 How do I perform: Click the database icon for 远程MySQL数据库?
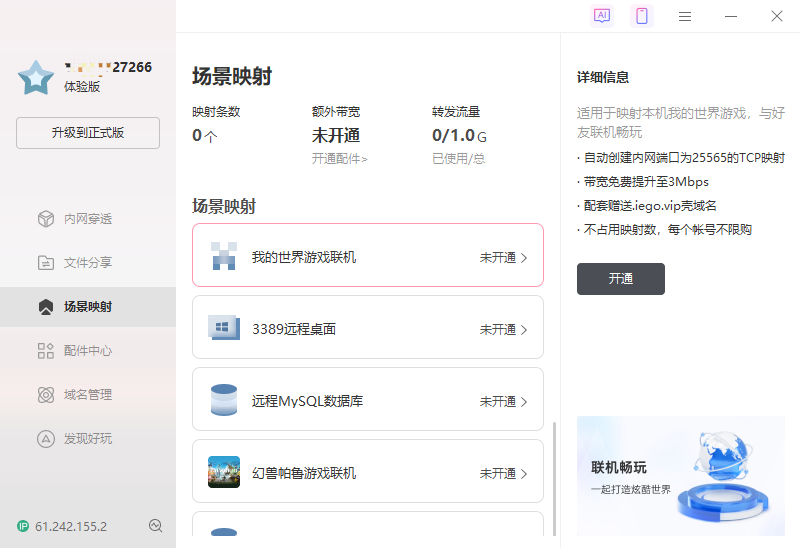[223, 401]
